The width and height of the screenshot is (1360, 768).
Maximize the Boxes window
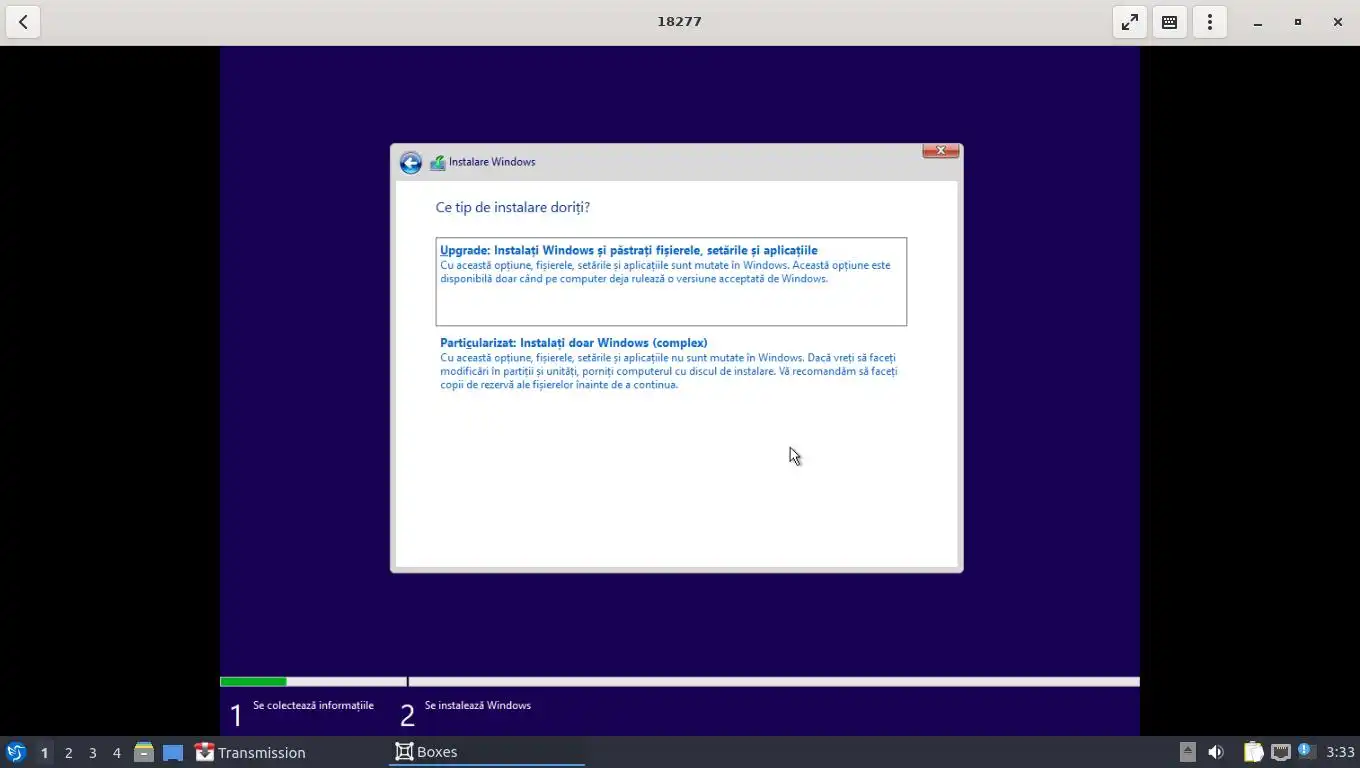point(1298,22)
